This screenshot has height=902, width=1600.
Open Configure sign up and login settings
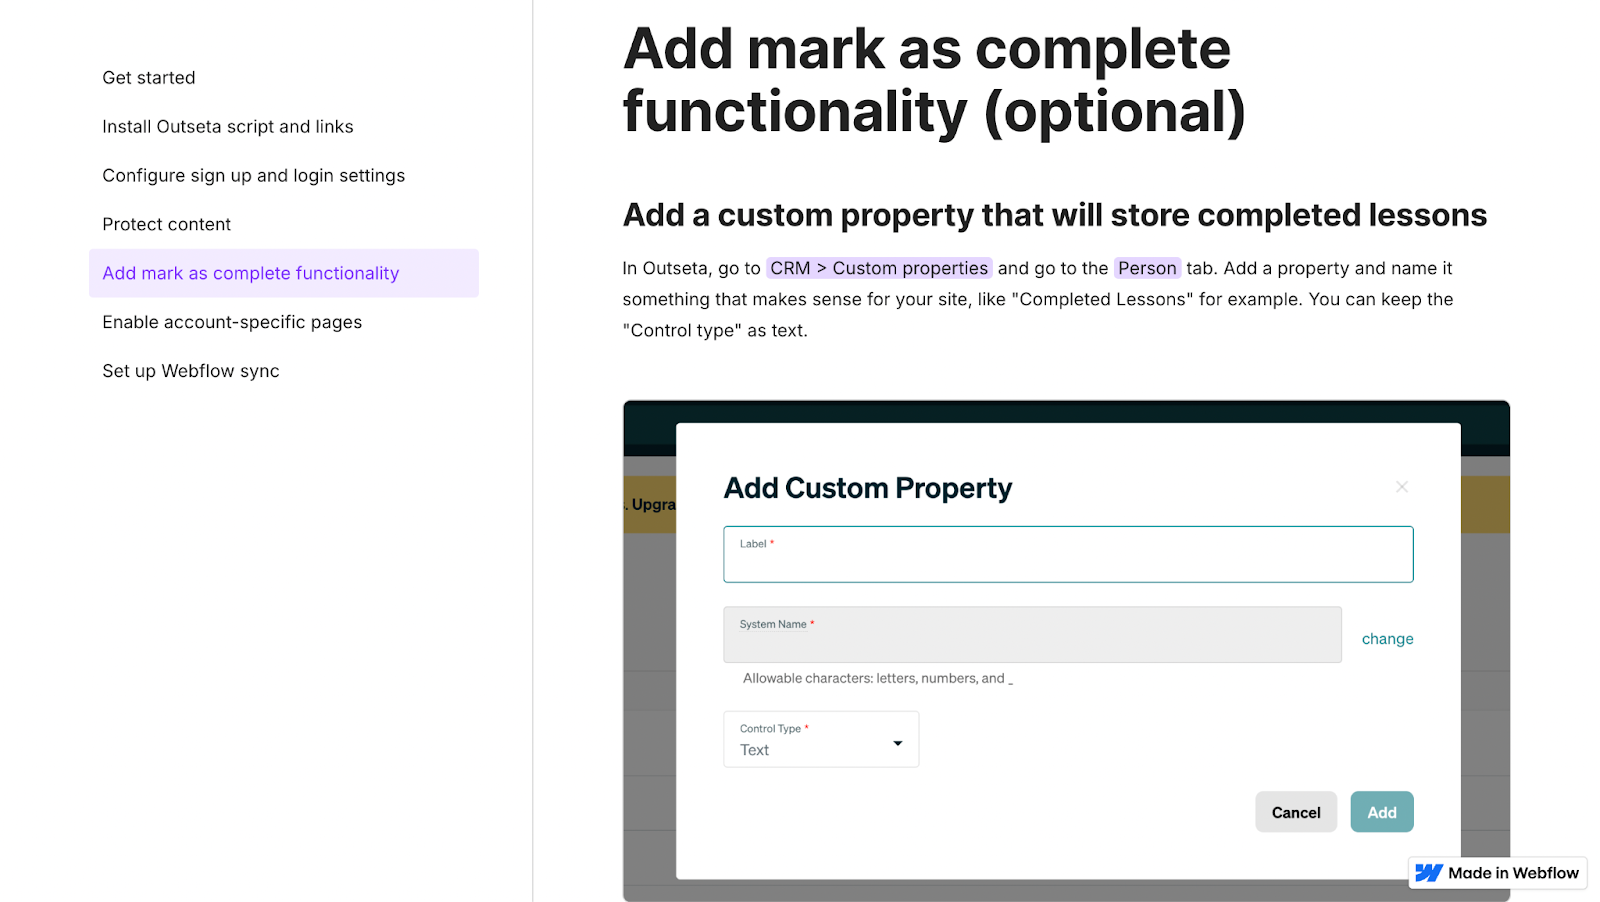click(254, 176)
